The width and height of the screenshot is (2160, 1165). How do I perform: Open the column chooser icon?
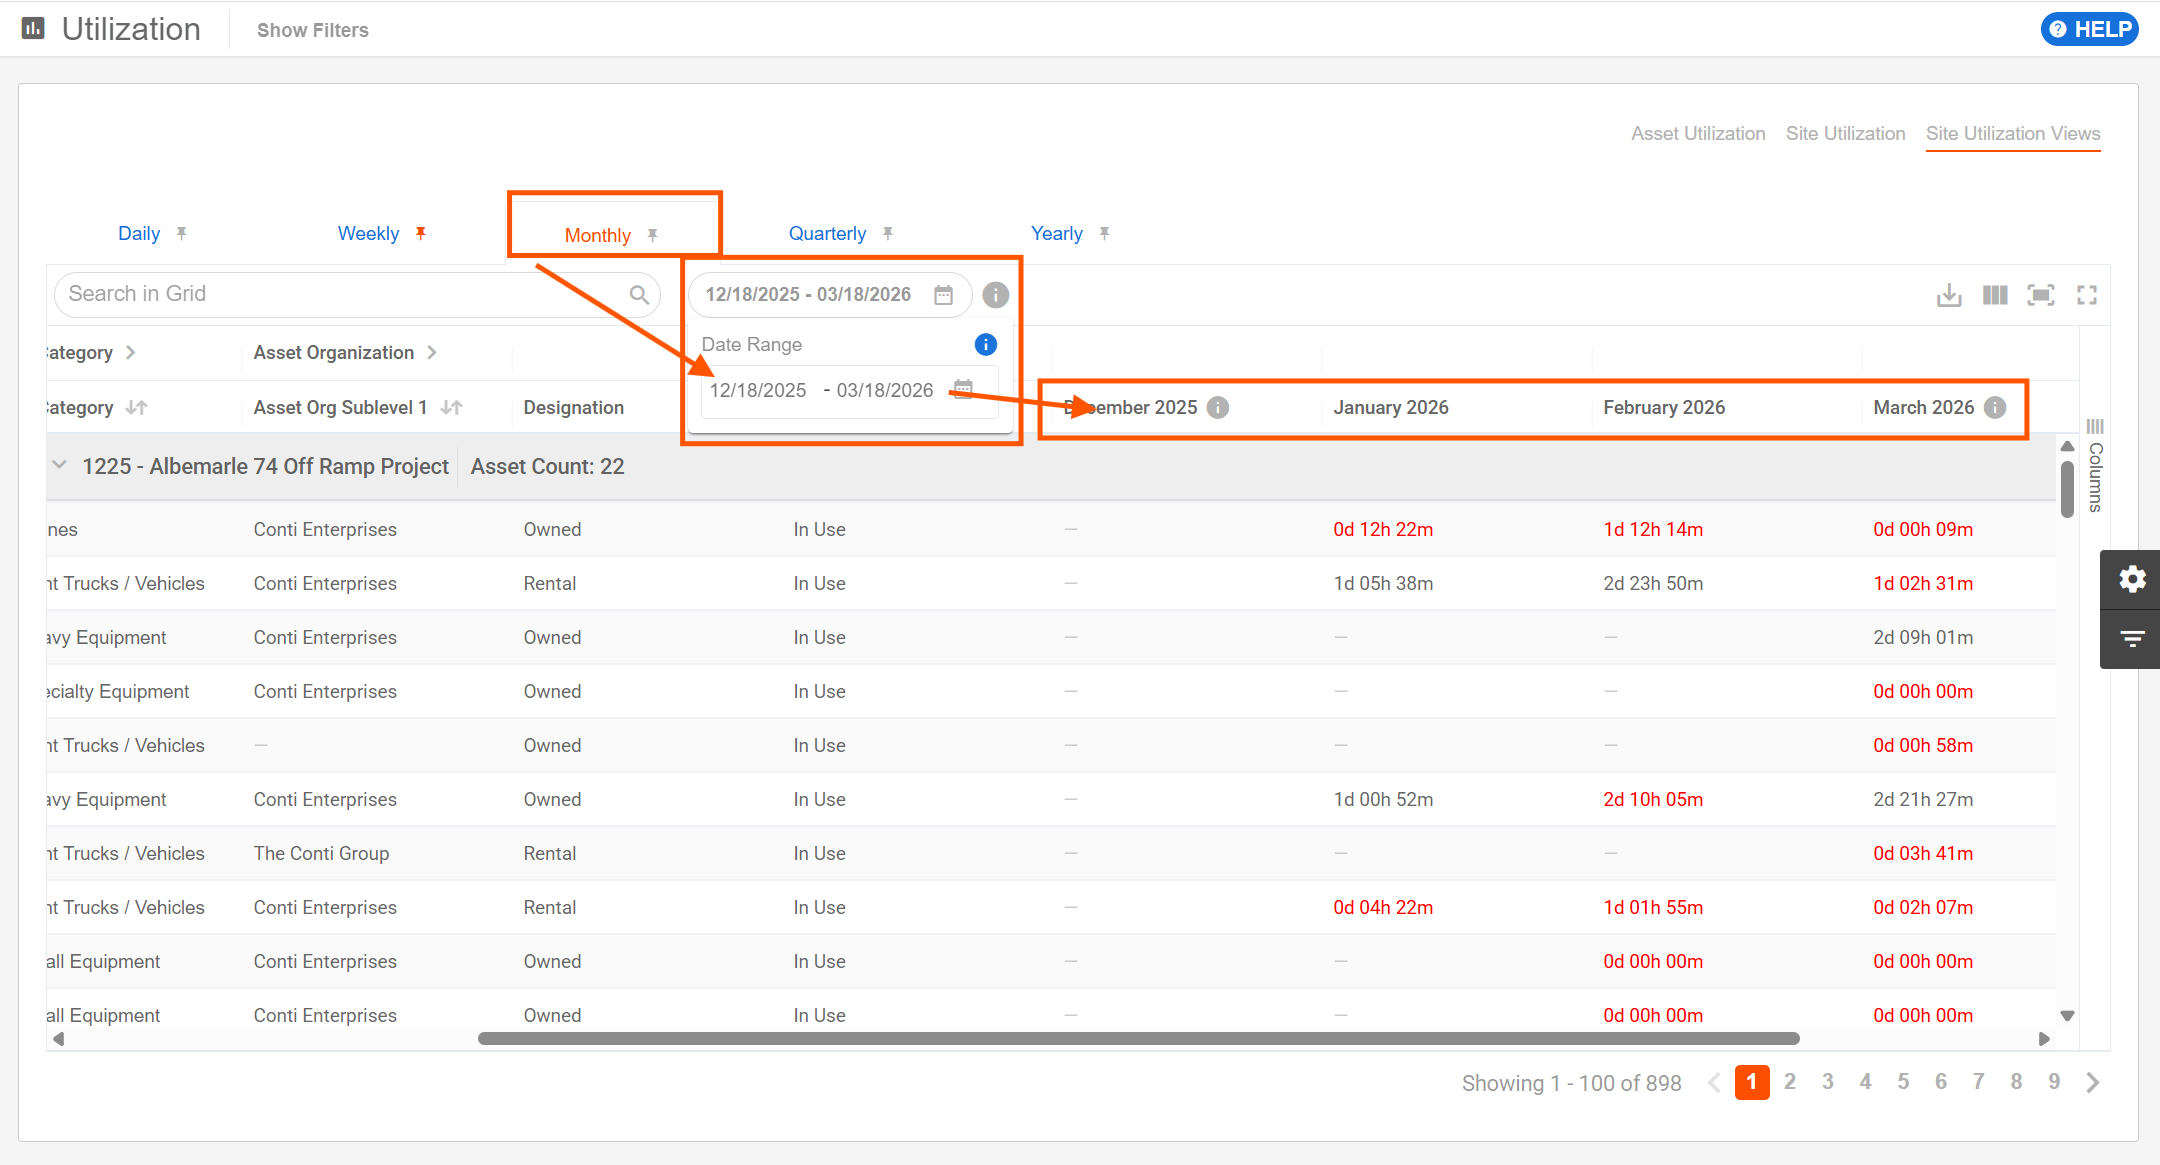pos(1995,295)
